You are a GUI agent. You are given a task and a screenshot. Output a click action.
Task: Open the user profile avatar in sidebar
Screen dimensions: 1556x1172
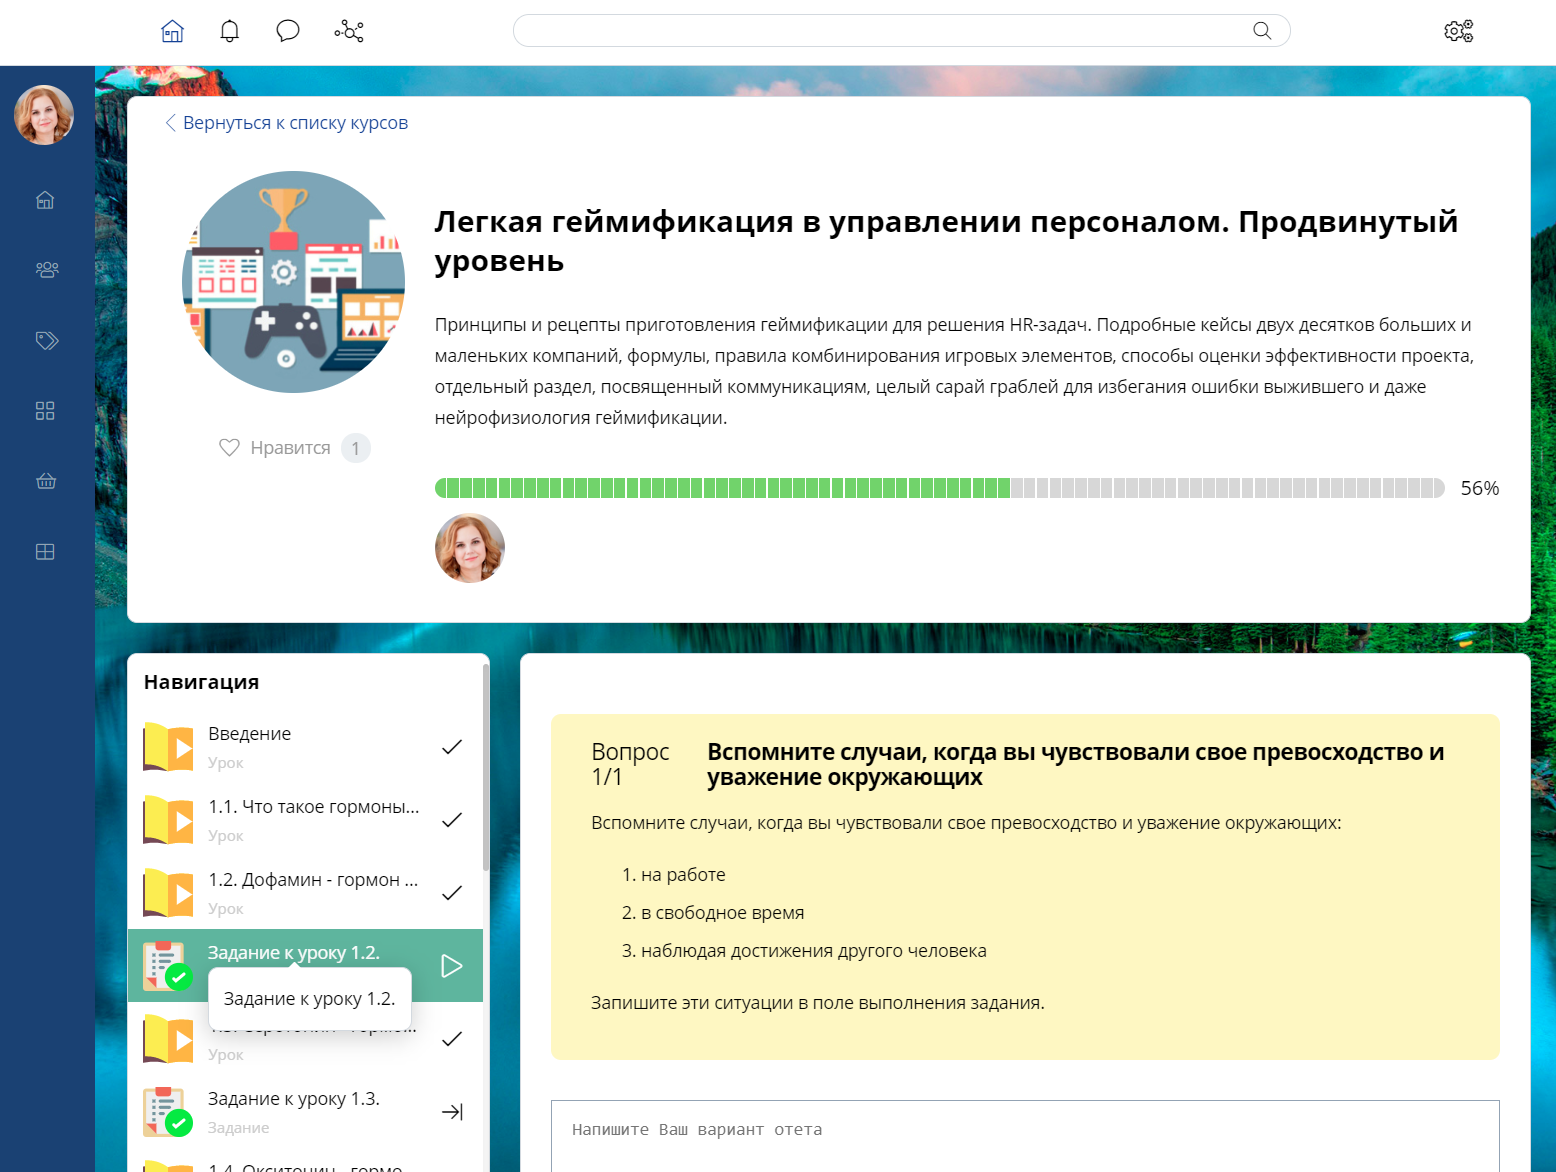tap(44, 115)
